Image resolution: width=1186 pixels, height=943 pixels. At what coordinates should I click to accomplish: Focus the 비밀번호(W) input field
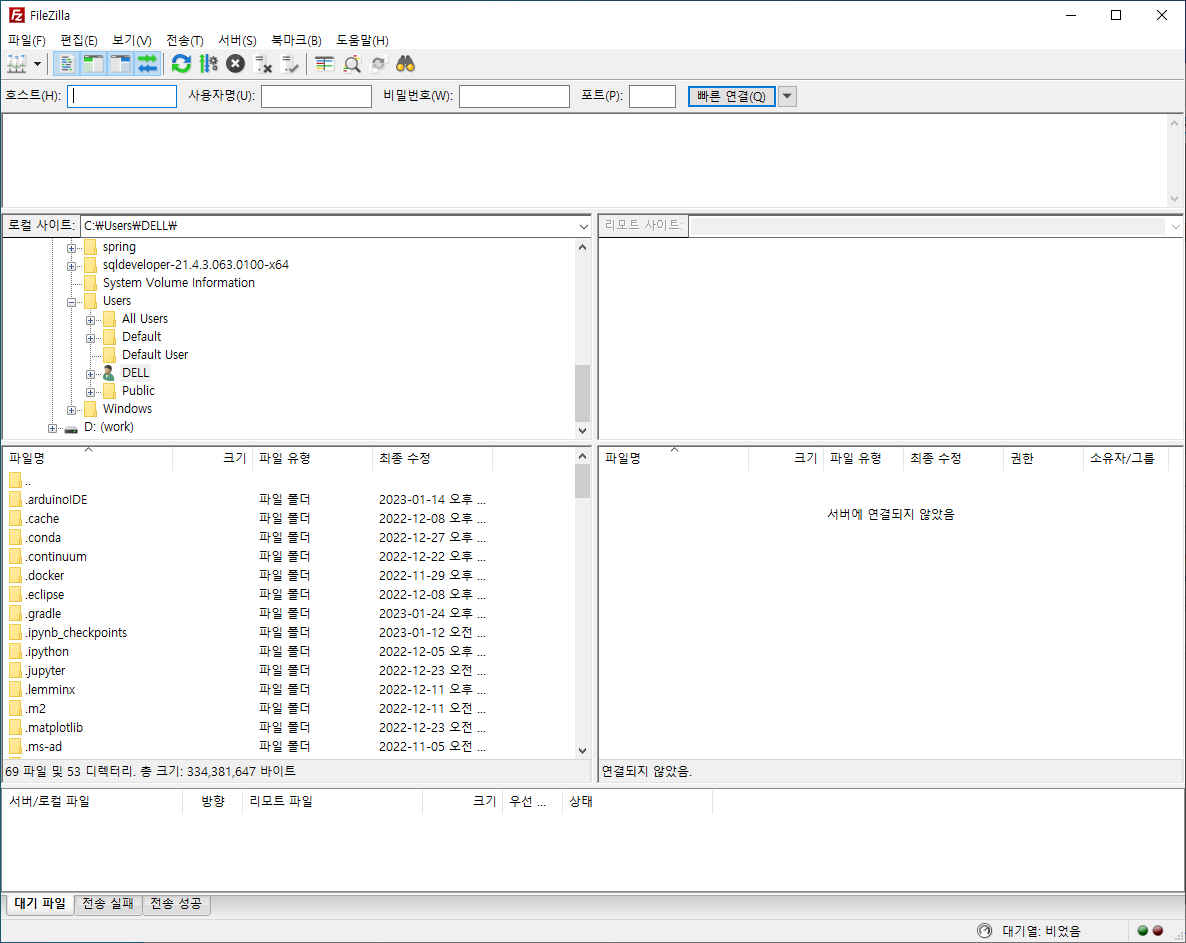point(514,96)
